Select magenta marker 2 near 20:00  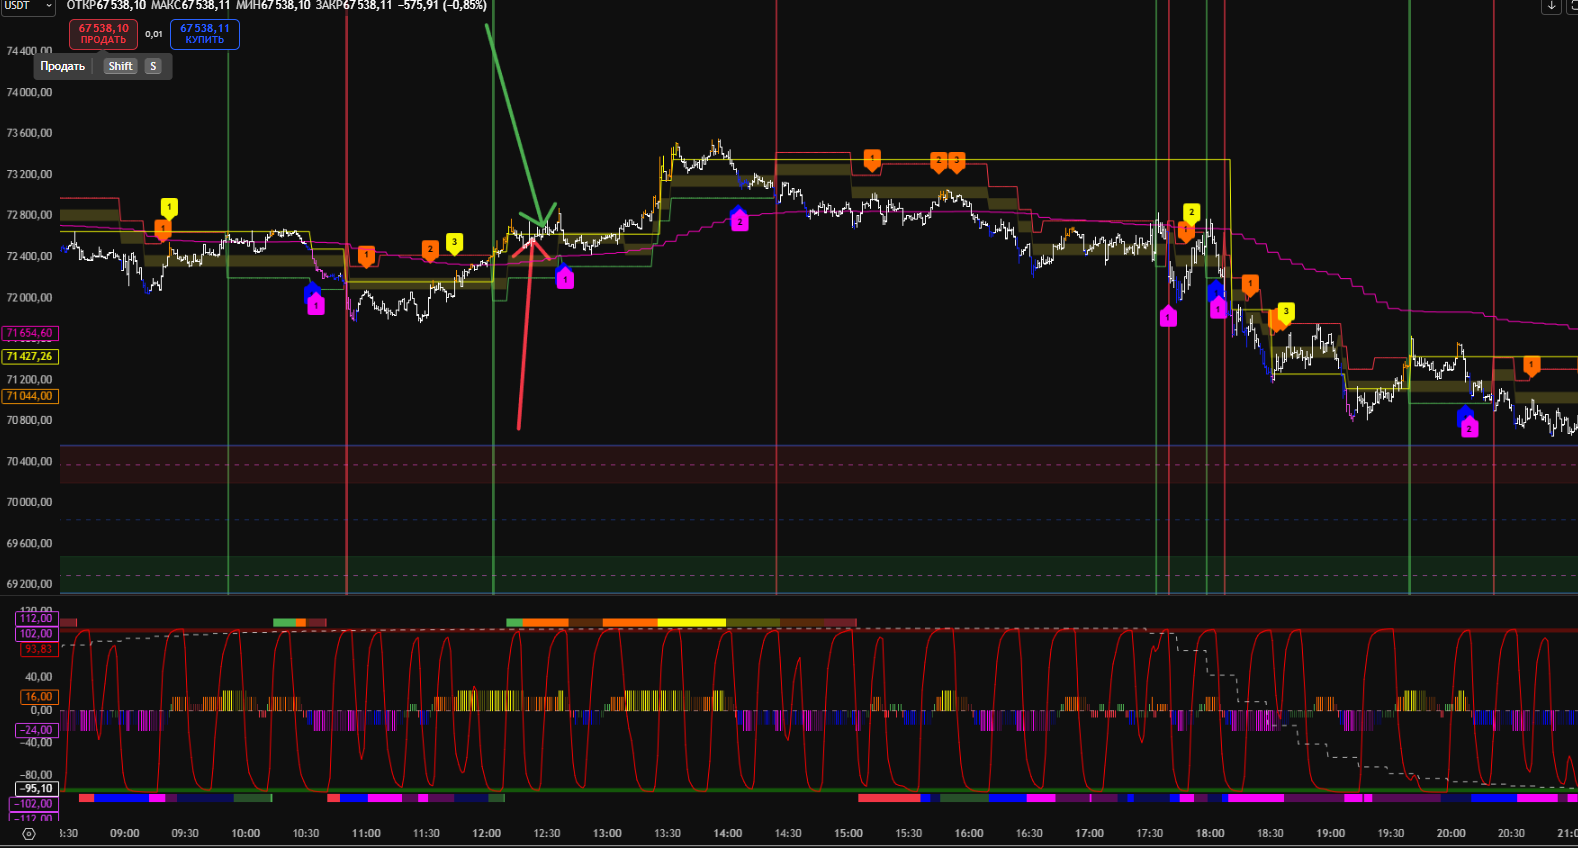click(x=1469, y=428)
